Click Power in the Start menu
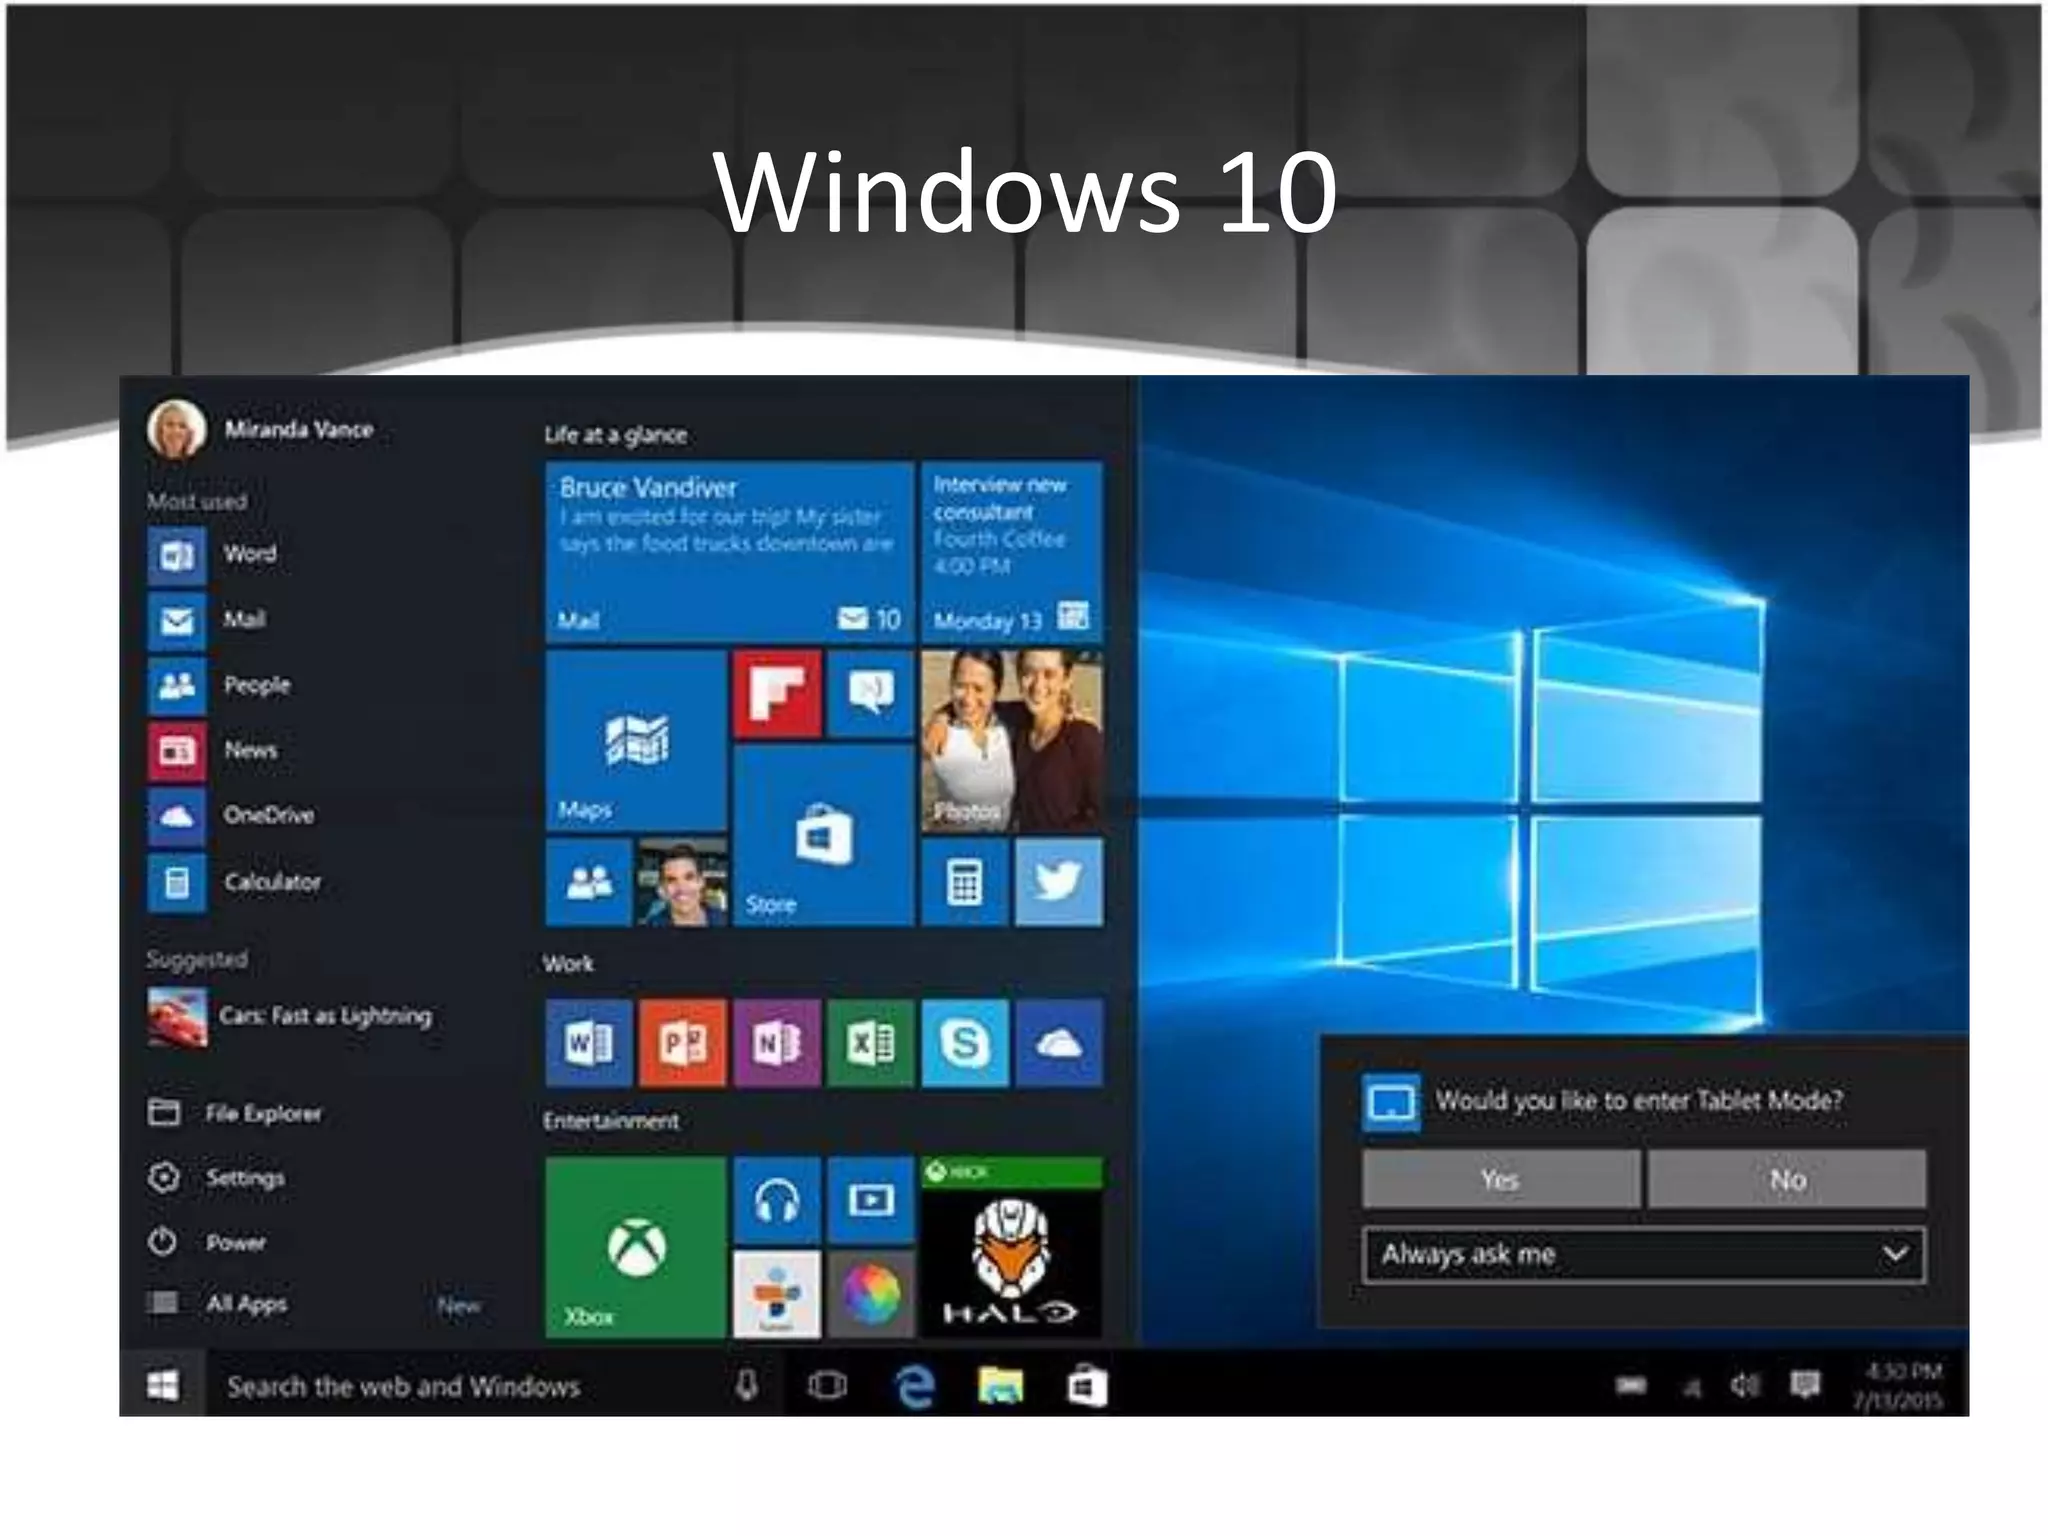The image size is (2048, 1536). [208, 1242]
